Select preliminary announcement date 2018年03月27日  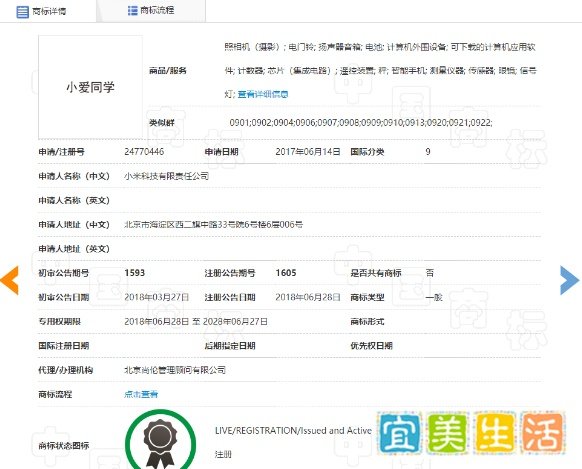coord(157,297)
